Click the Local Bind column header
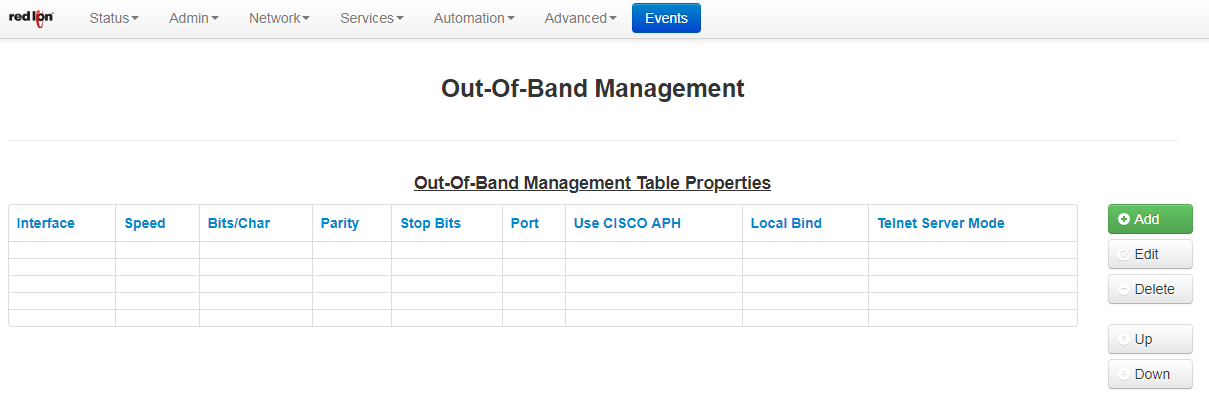The image size is (1209, 408). click(x=786, y=223)
